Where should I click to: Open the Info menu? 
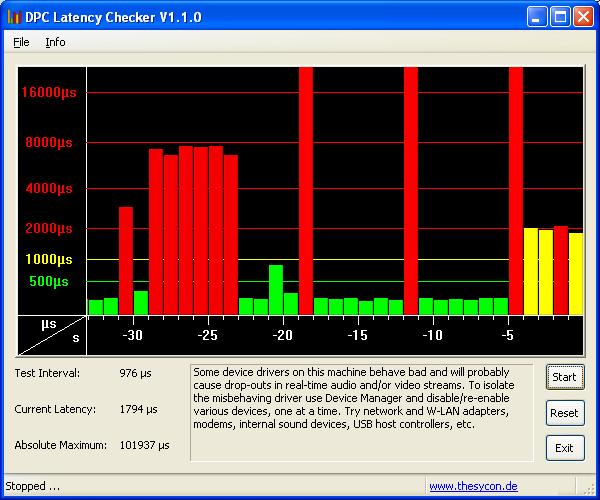point(55,42)
